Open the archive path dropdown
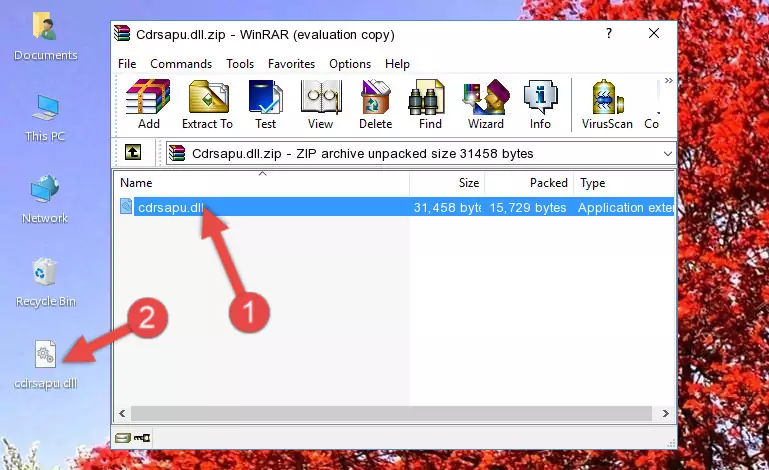Viewport: 769px width, 470px height. tap(667, 154)
